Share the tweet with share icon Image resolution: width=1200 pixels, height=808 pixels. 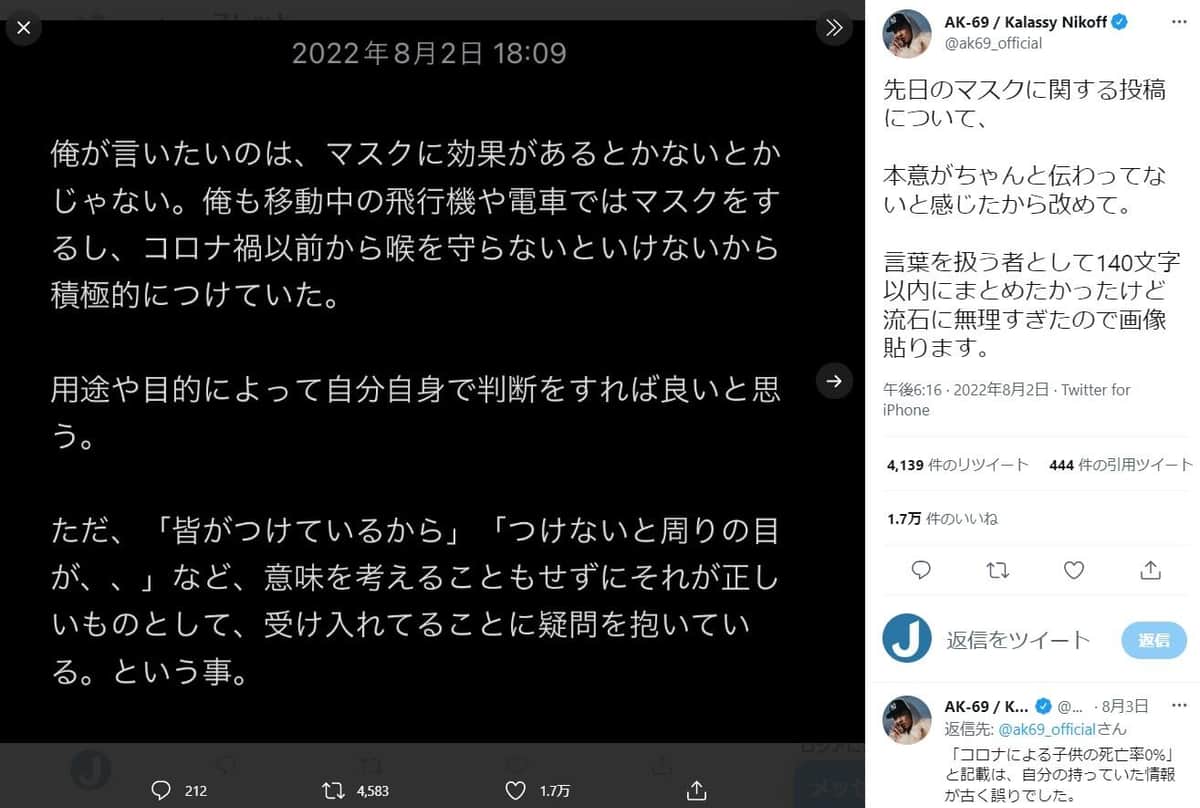point(1150,570)
